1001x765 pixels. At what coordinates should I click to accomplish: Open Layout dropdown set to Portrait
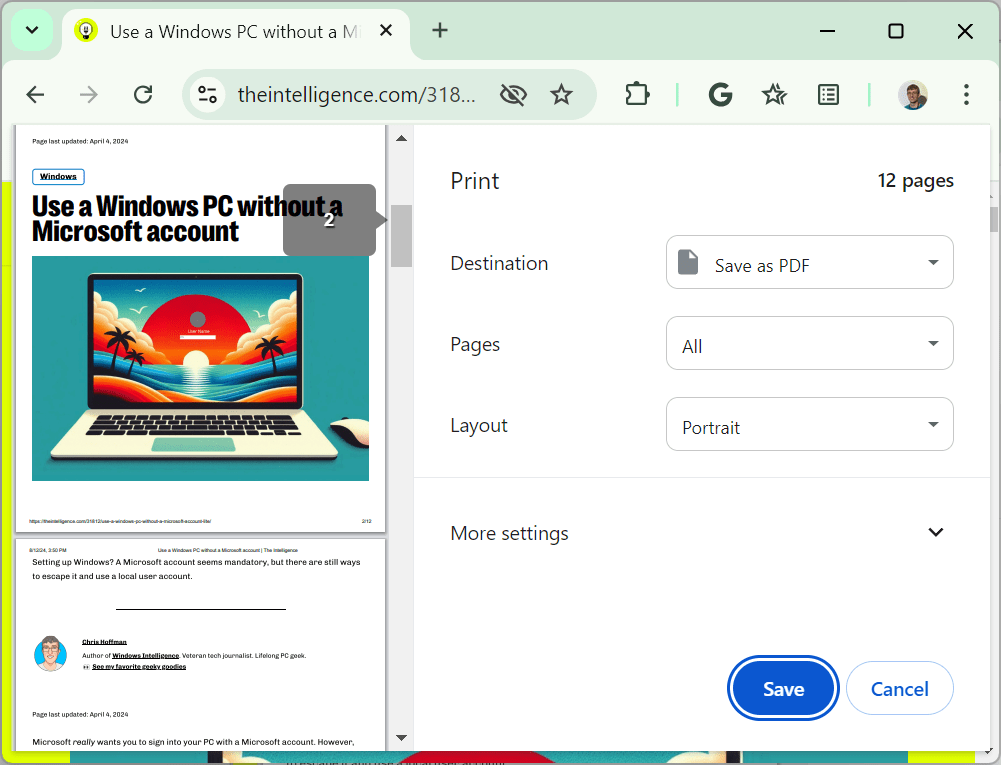coord(809,425)
